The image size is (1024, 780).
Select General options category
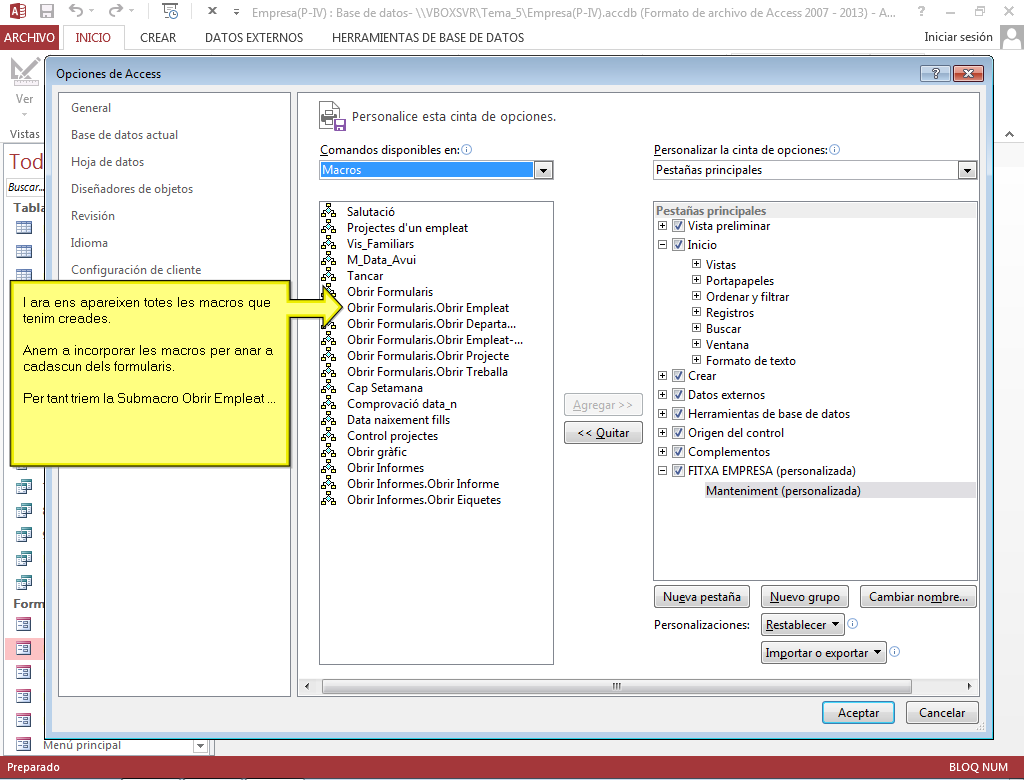tap(91, 108)
